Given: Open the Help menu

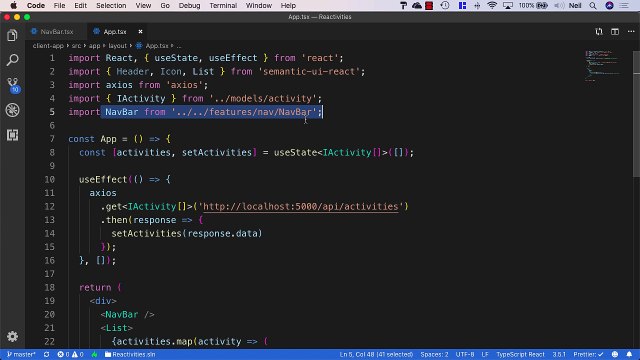Looking at the screenshot, I should 288,5.
